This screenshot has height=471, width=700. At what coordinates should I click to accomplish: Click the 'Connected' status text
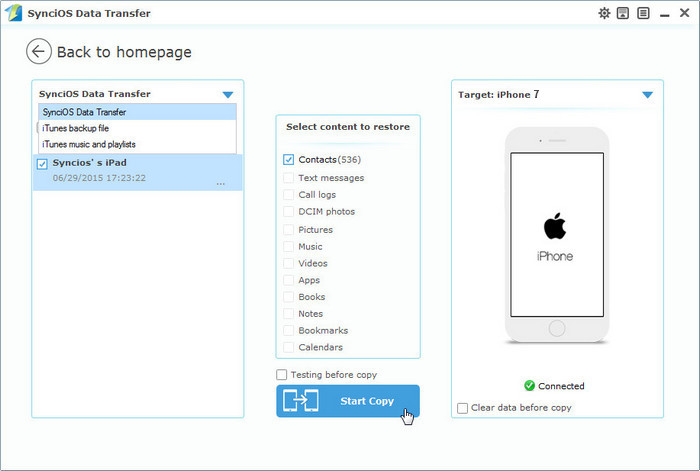click(x=561, y=386)
